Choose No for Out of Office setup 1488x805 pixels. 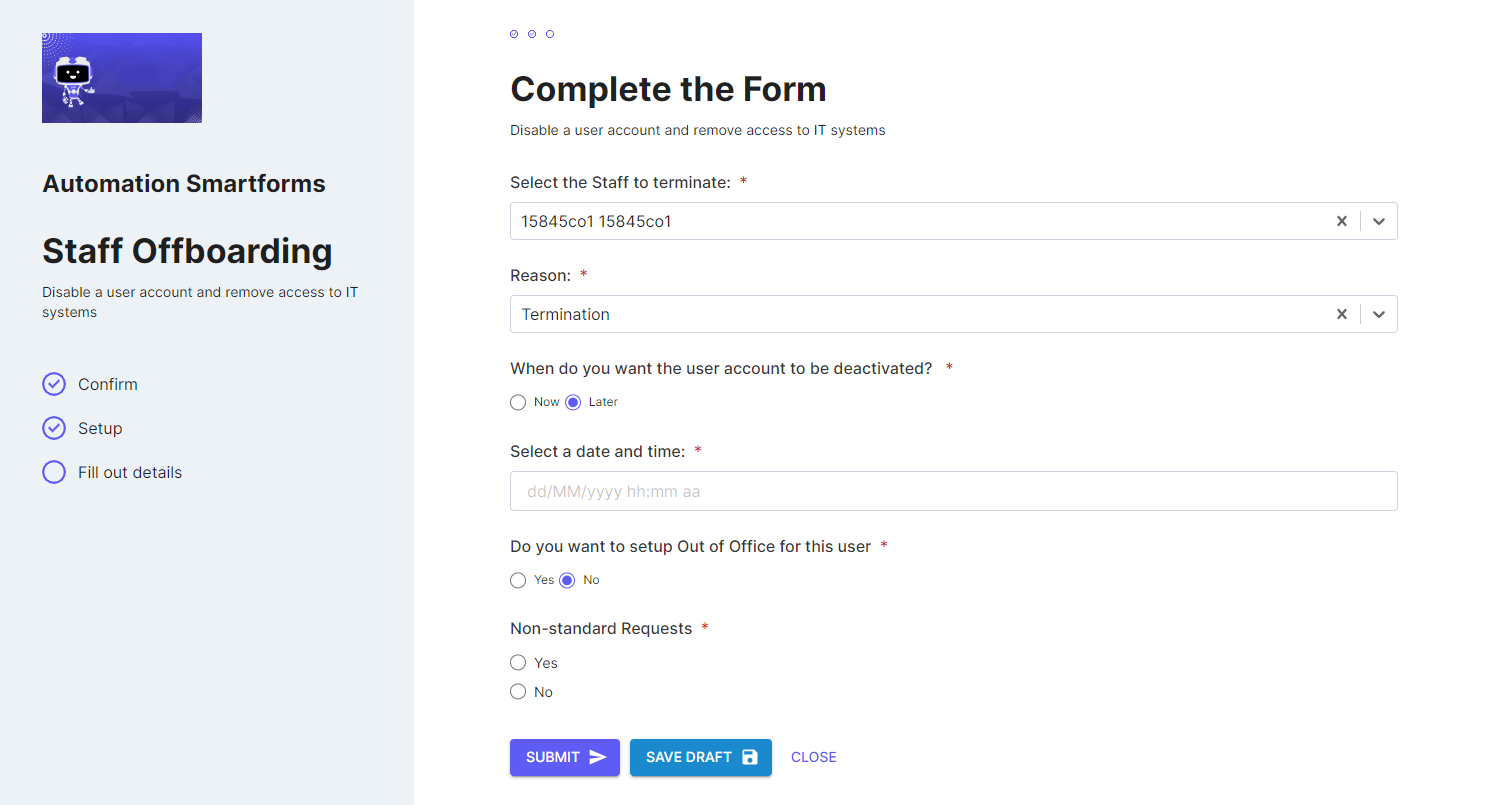567,580
